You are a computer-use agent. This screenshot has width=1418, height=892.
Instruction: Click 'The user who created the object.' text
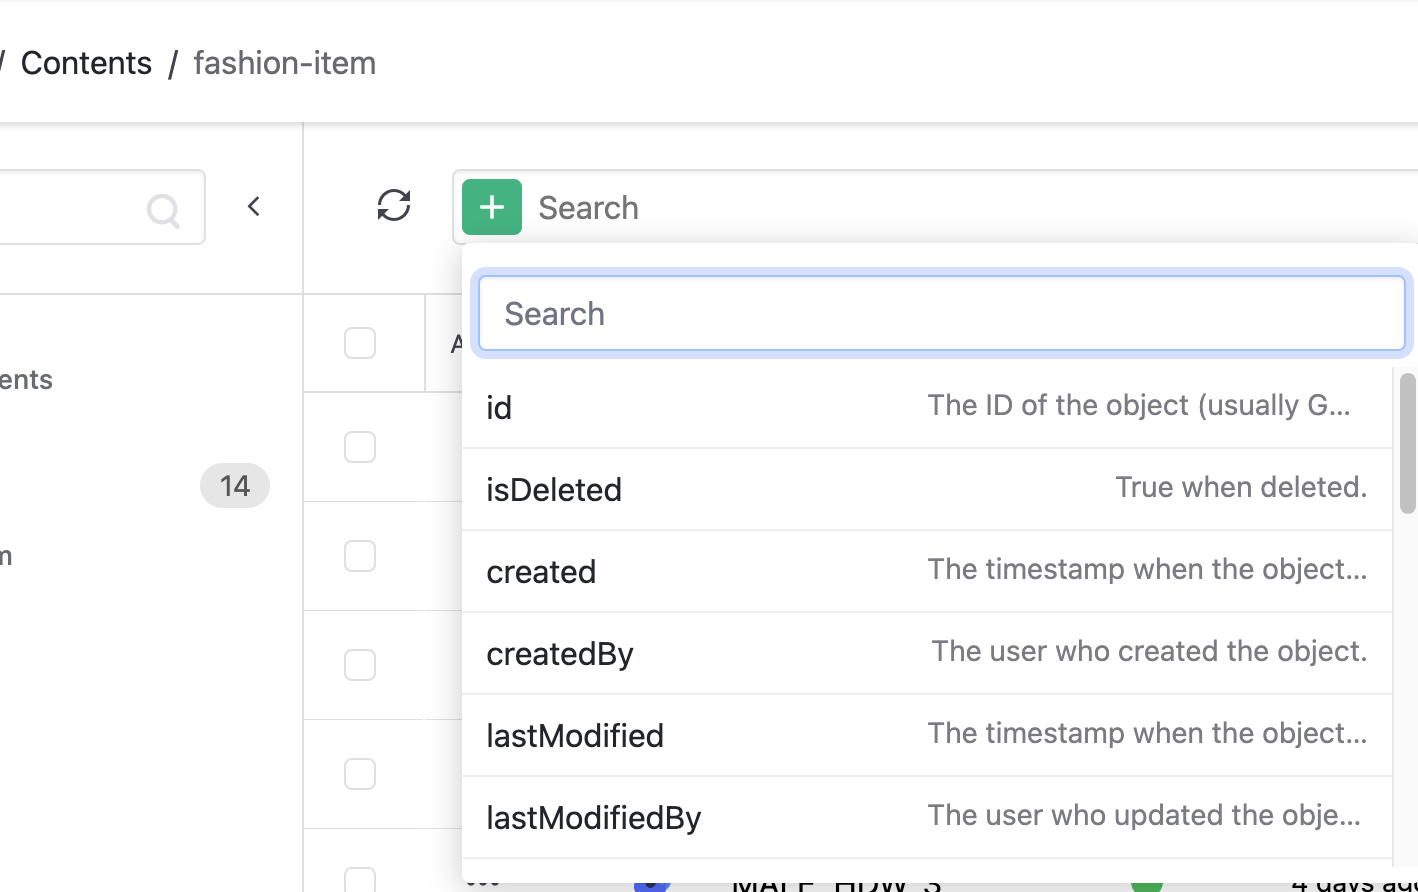click(x=1149, y=651)
